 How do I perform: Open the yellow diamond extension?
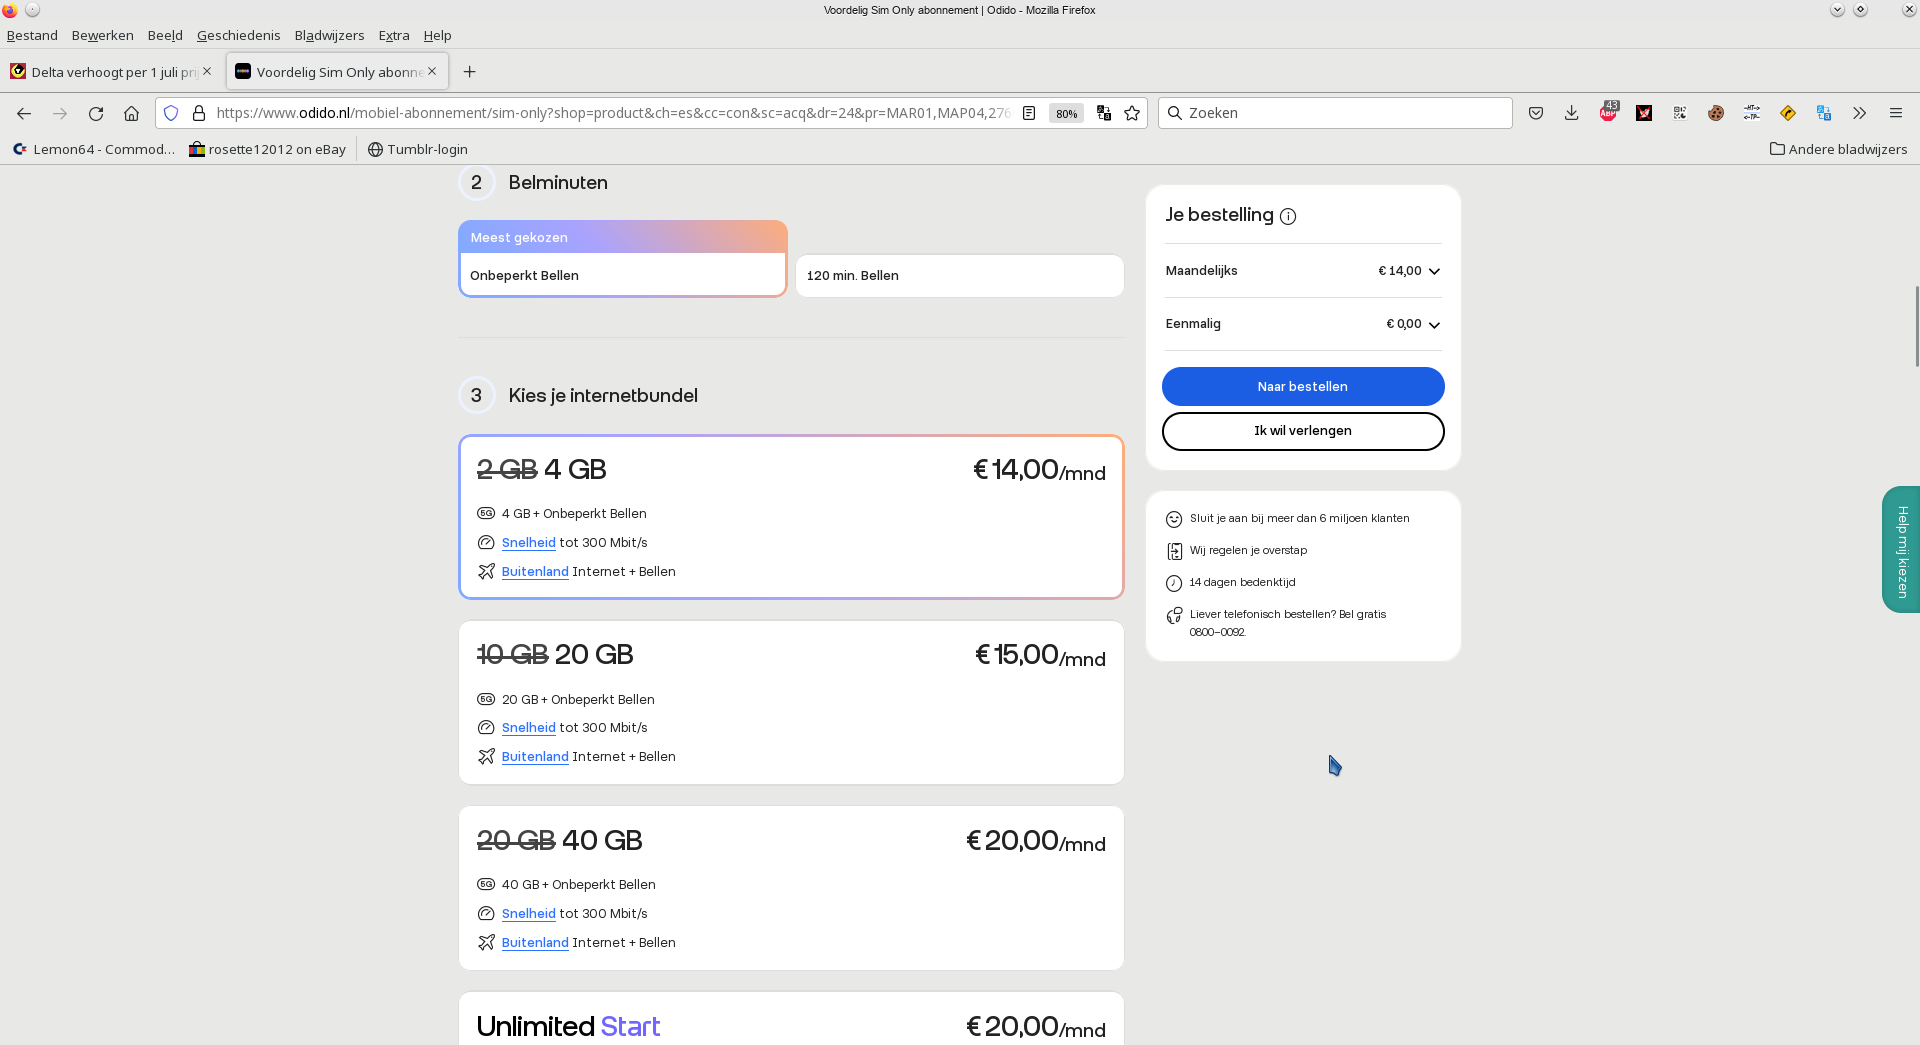click(x=1788, y=113)
